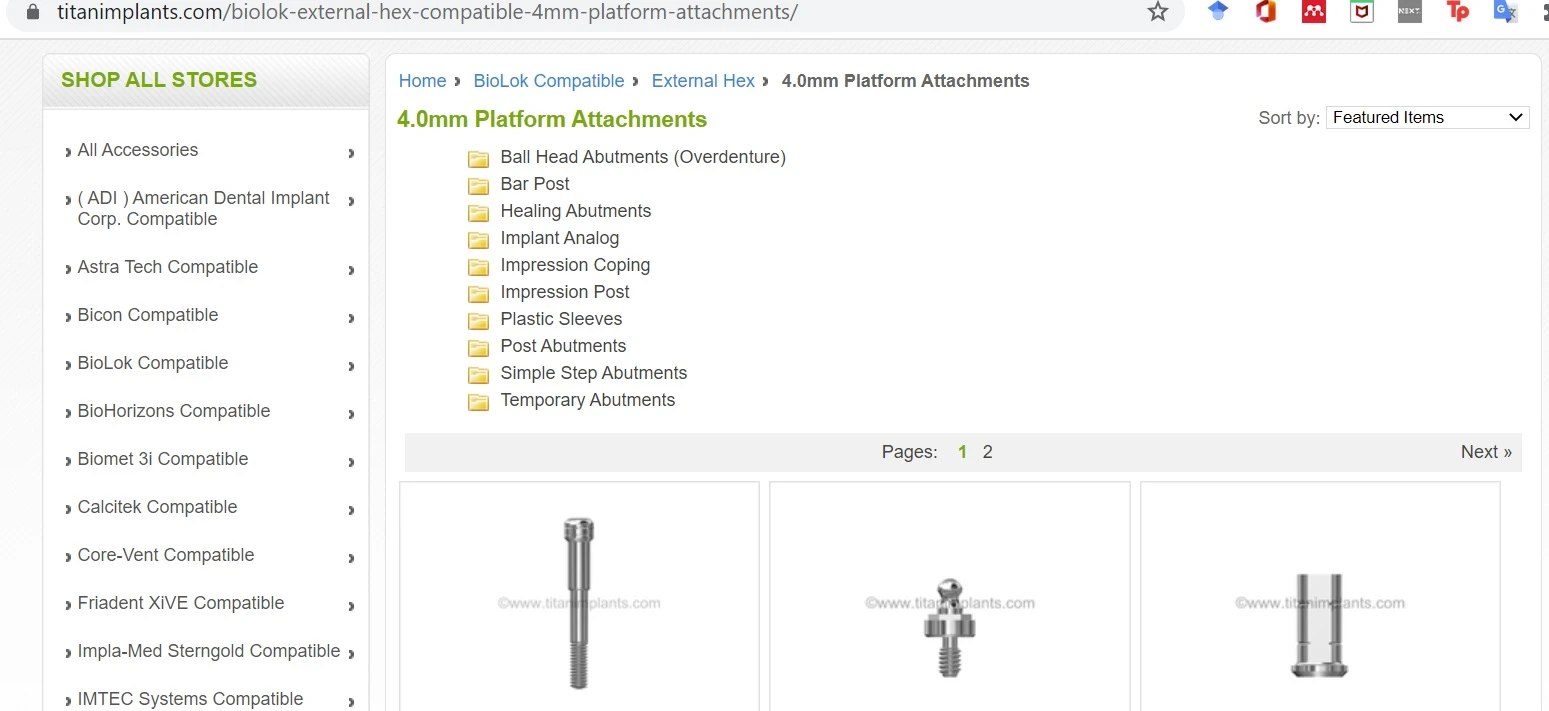Open IMTEC Systems Compatible sidebar item
Viewport: 1549px width, 711px height.
click(x=190, y=699)
